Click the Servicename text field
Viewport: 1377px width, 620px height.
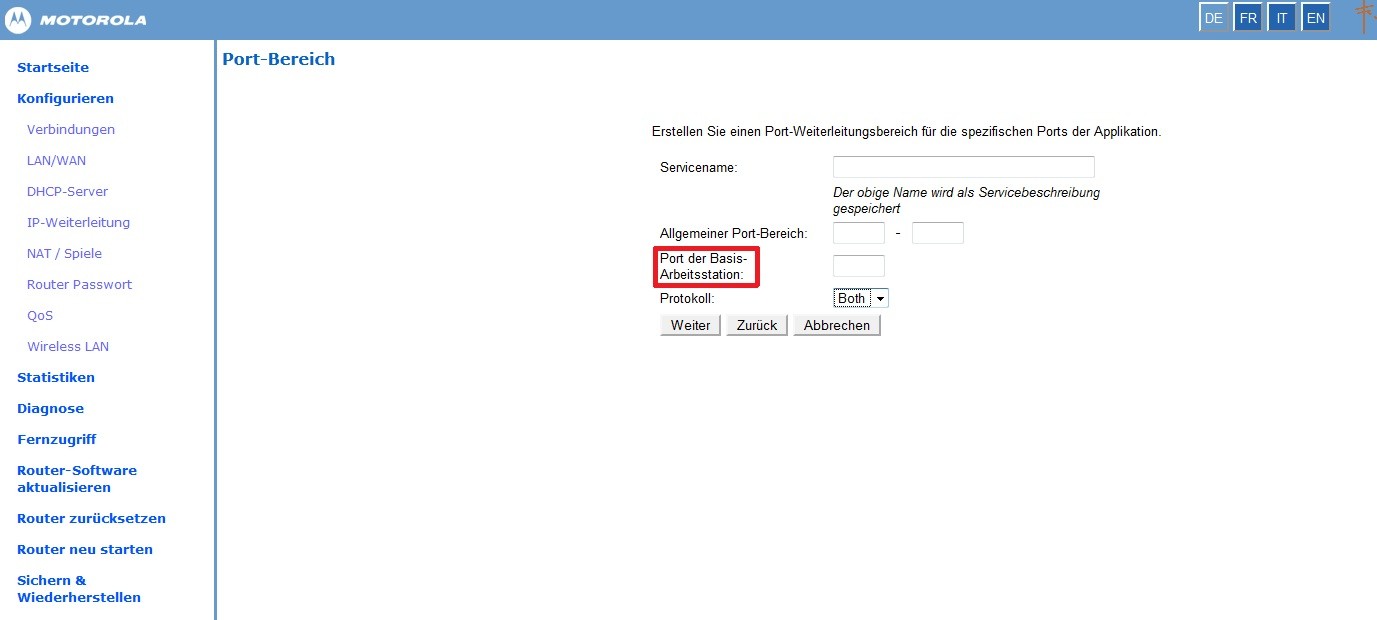point(963,167)
